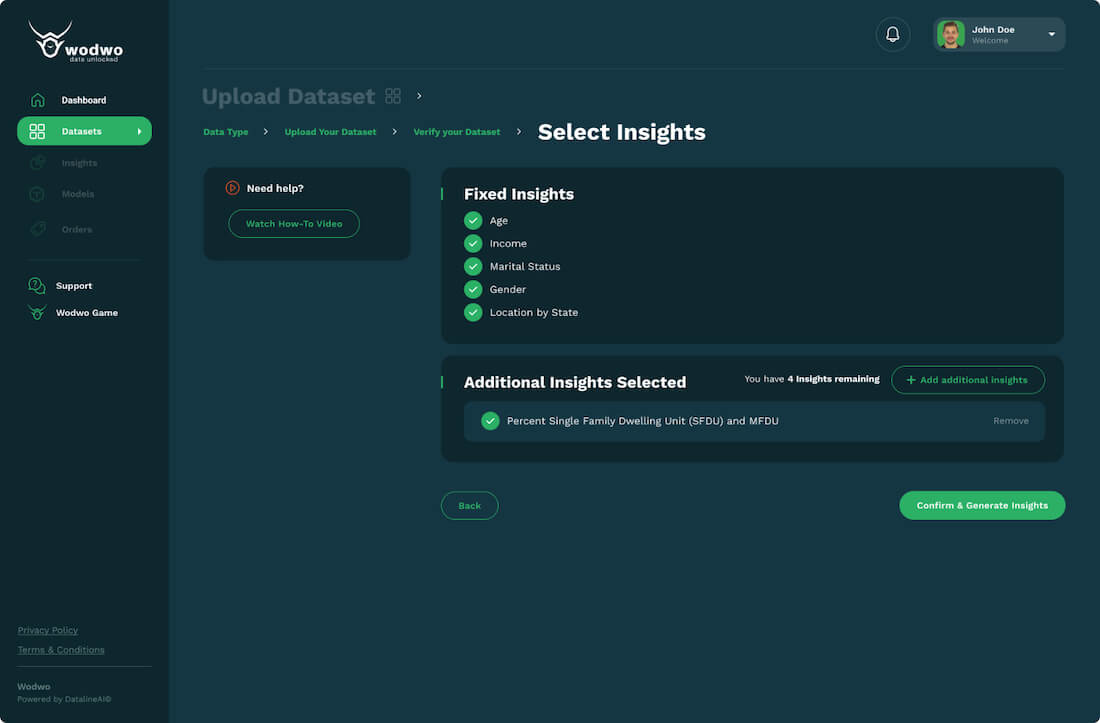Open the notifications bell
Viewport: 1100px width, 723px height.
(x=892, y=33)
